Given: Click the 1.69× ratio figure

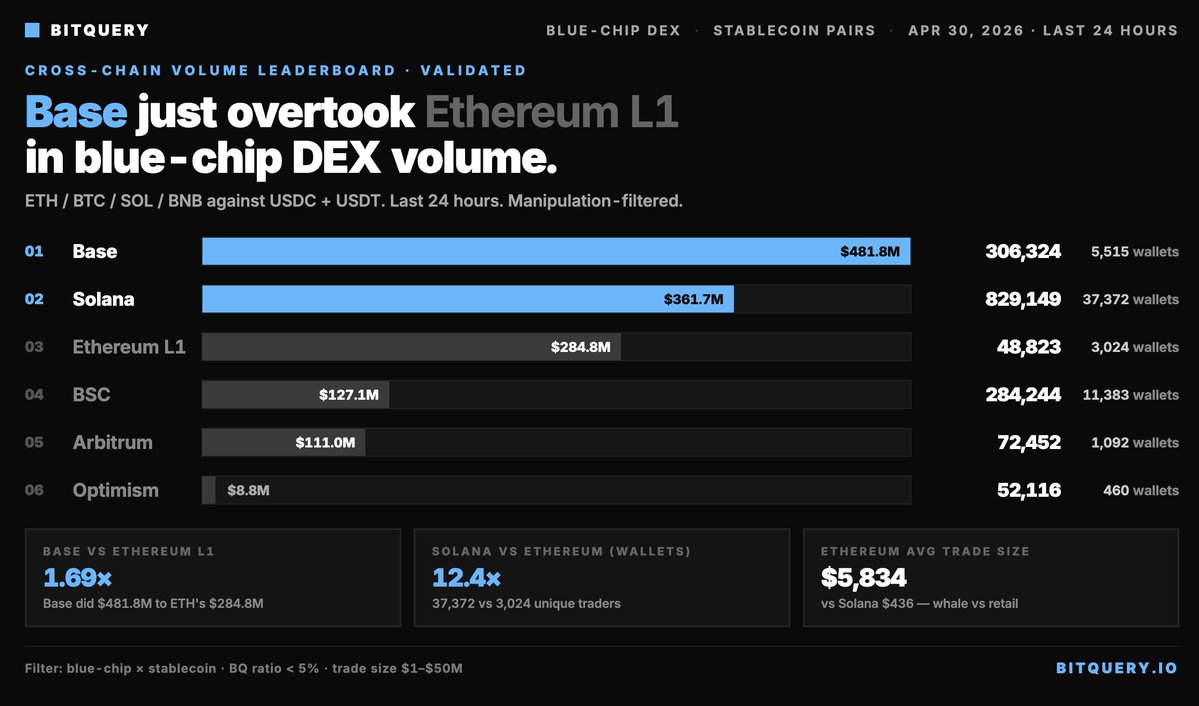Looking at the screenshot, I should click(x=77, y=577).
